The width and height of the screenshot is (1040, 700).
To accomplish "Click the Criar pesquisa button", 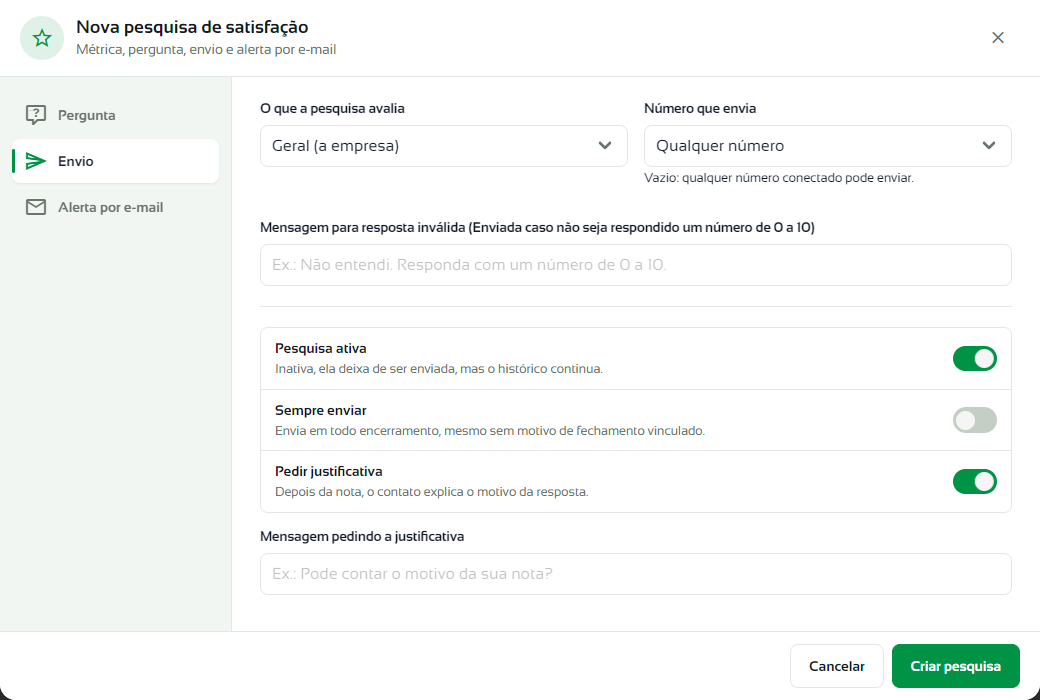I will tap(955, 666).
